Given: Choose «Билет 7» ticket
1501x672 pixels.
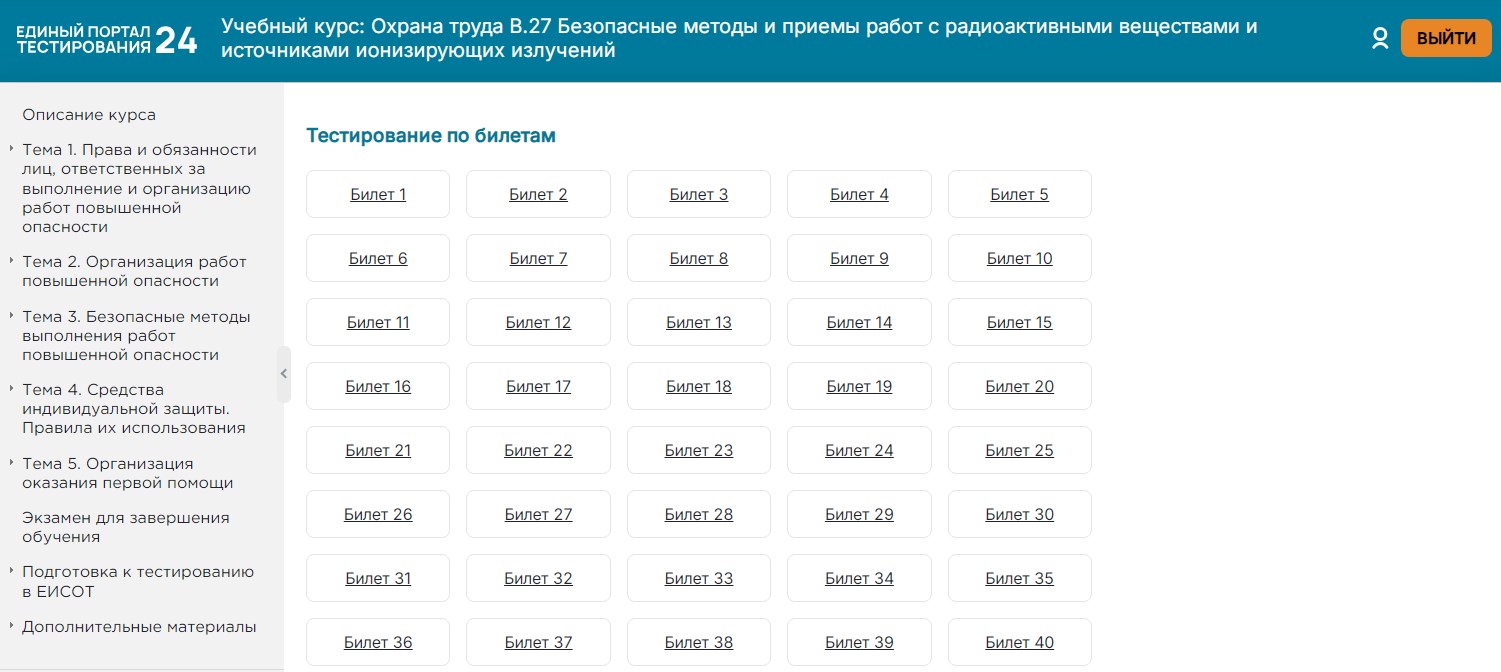Looking at the screenshot, I should [538, 259].
